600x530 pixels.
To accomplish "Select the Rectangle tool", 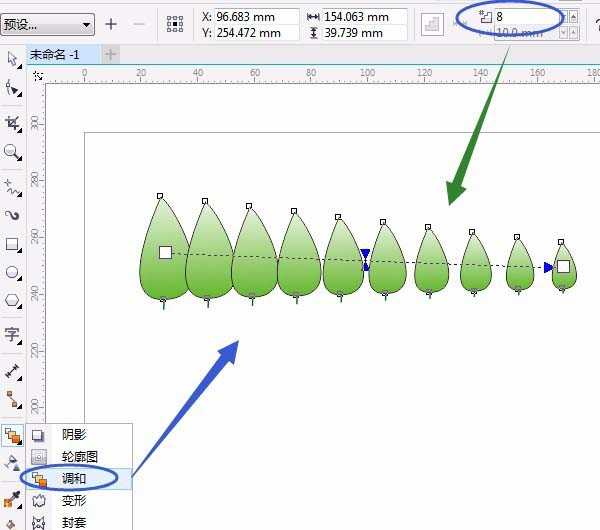I will coord(12,244).
